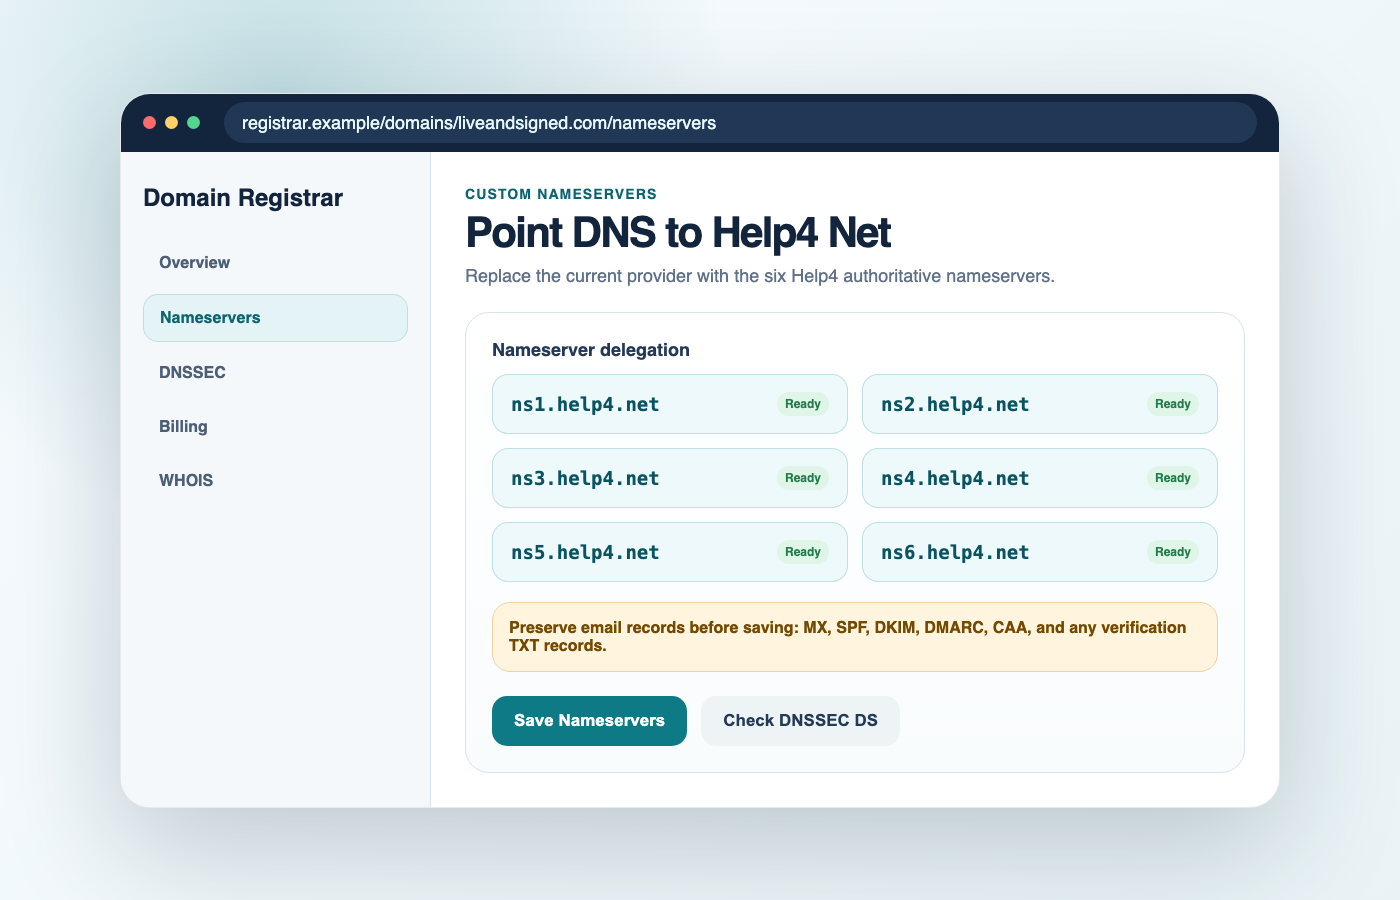Click the Ready badge for ns4.help4.net
Image resolution: width=1400 pixels, height=900 pixels.
tap(1173, 478)
